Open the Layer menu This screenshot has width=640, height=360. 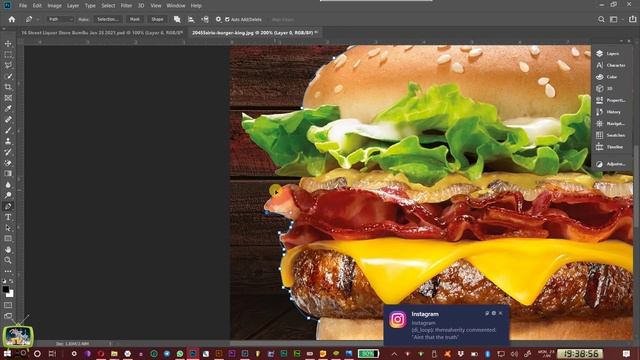(x=73, y=6)
